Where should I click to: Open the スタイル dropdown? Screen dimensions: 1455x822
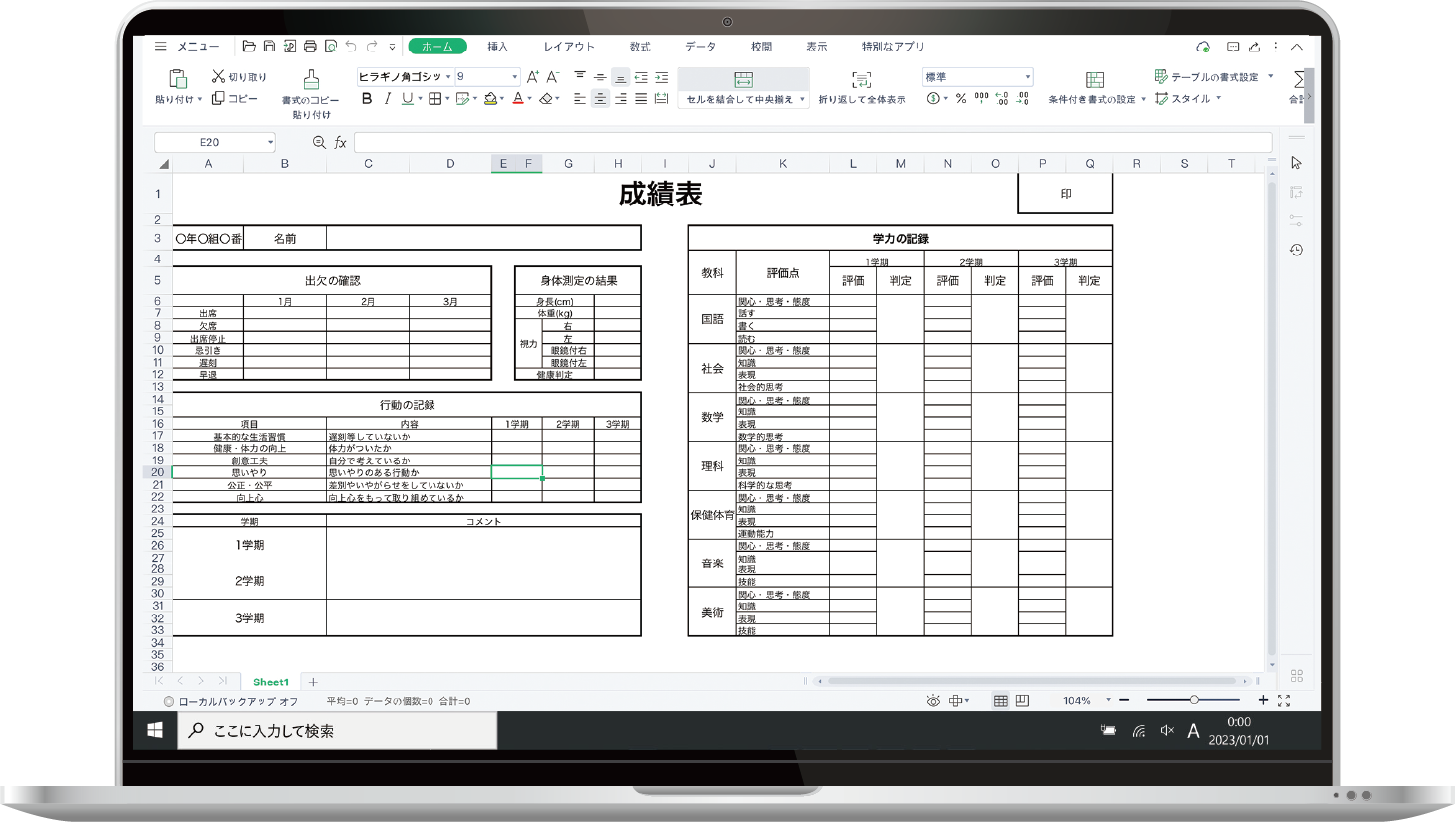pyautogui.click(x=1188, y=99)
